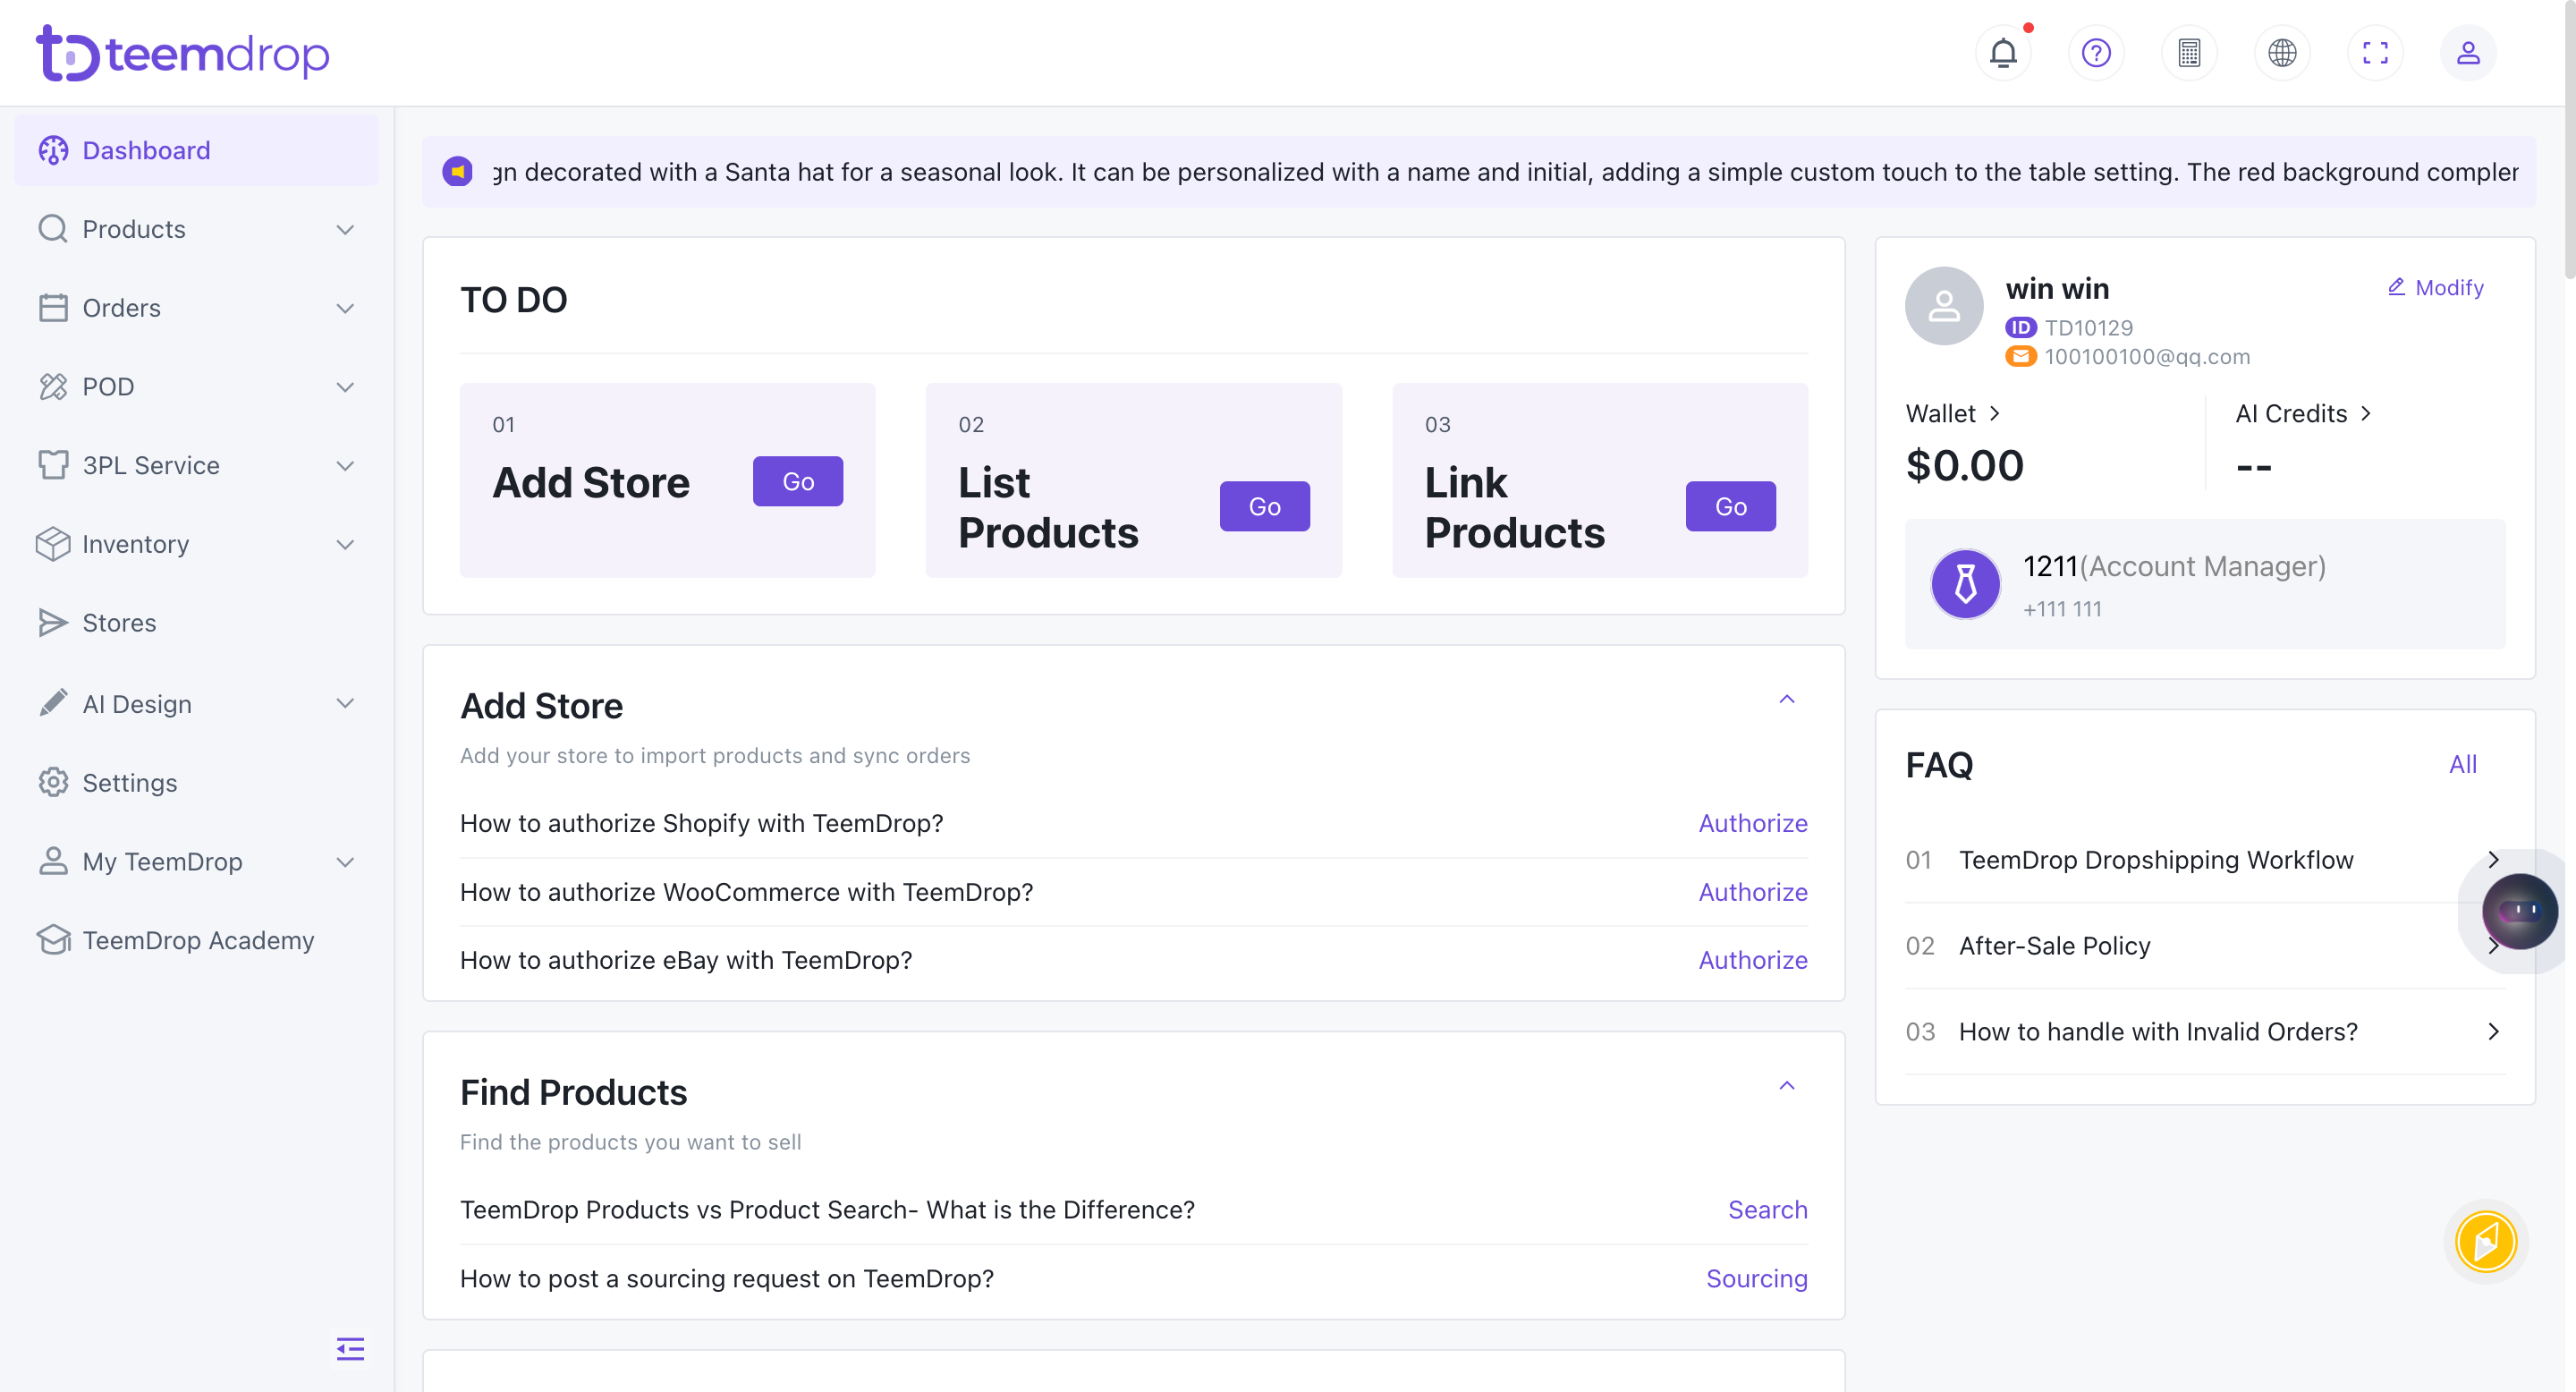
Task: Click the wallet balance $0.00
Action: 1965,466
